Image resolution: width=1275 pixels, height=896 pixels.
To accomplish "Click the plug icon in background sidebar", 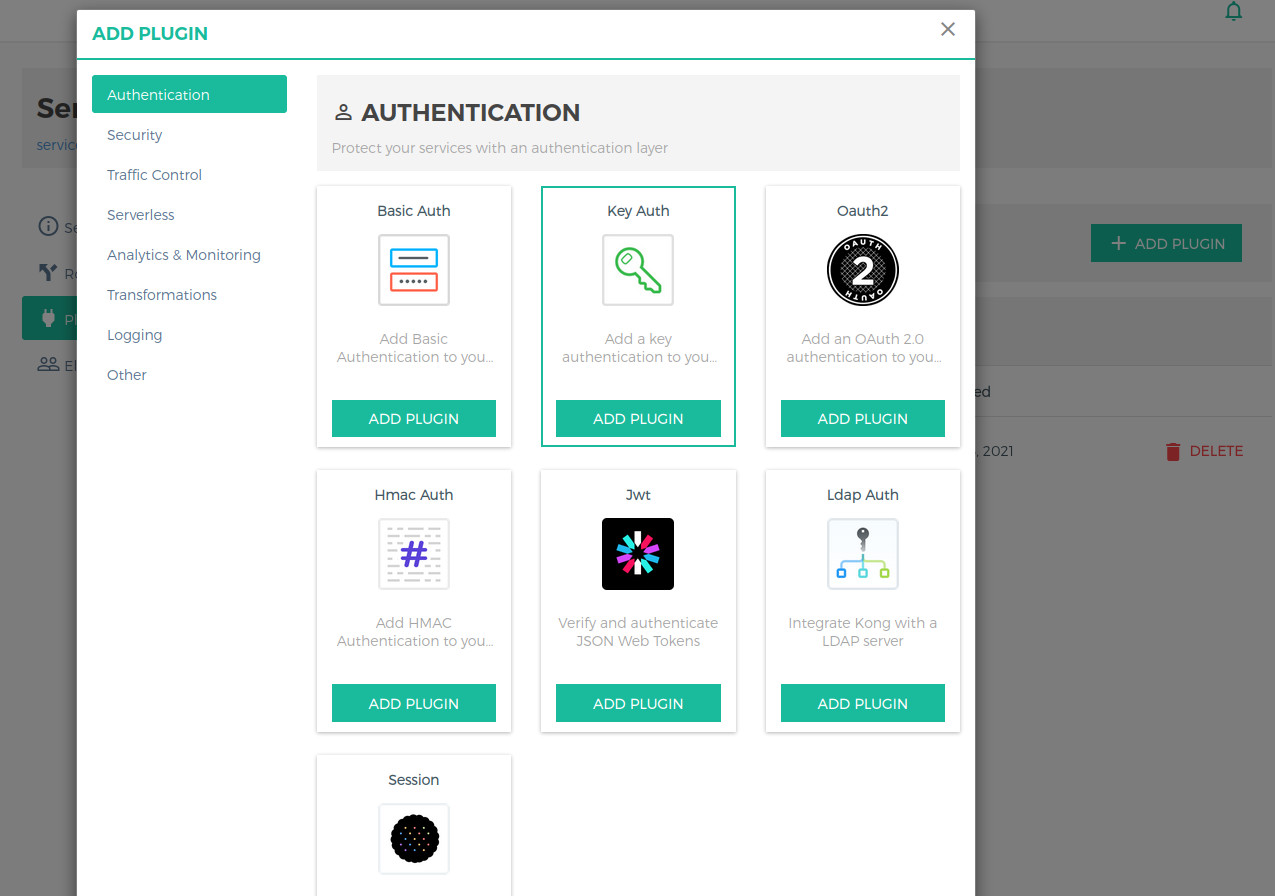I will pos(47,319).
